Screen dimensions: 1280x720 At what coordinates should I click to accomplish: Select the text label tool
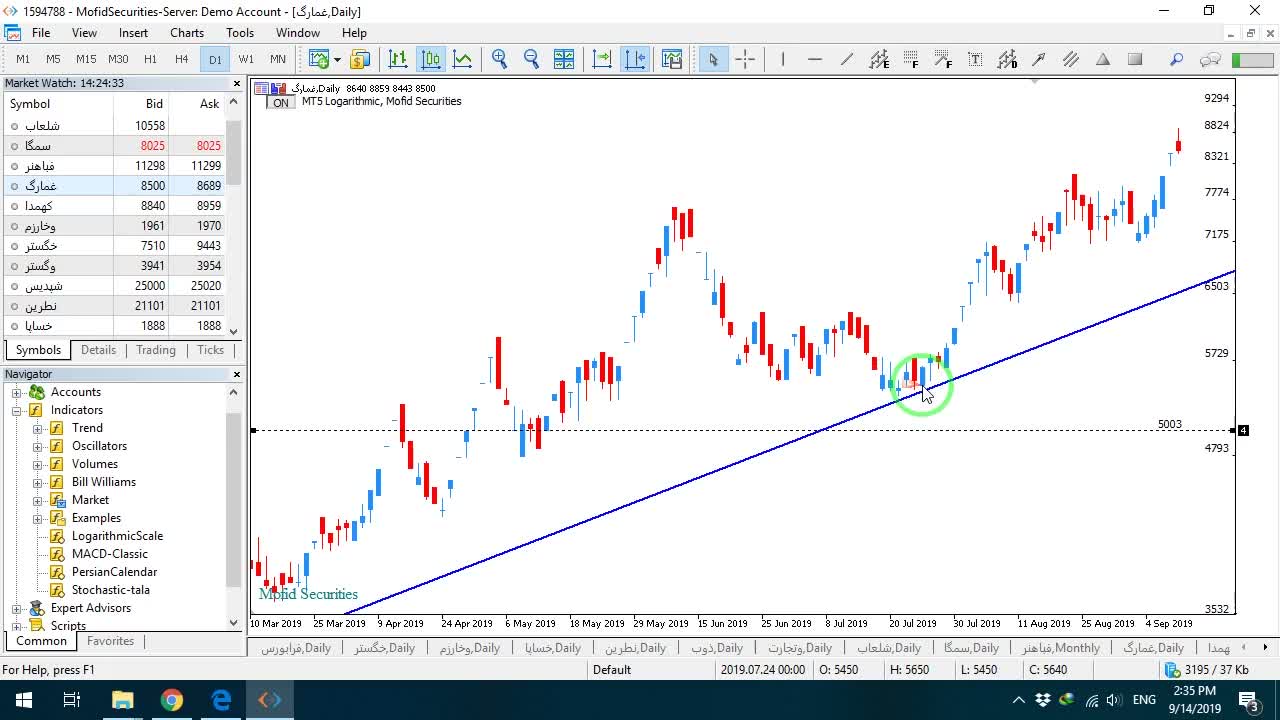(975, 59)
